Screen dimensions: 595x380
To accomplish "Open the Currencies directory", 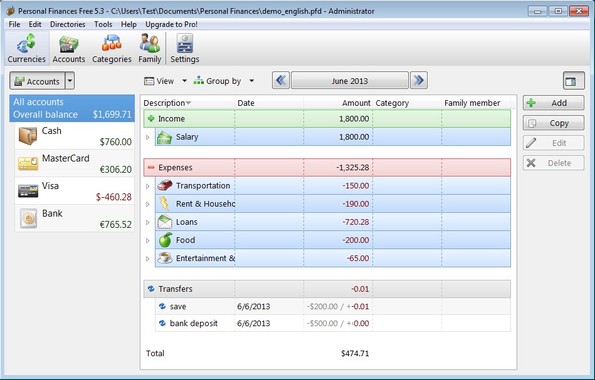I will [27, 48].
